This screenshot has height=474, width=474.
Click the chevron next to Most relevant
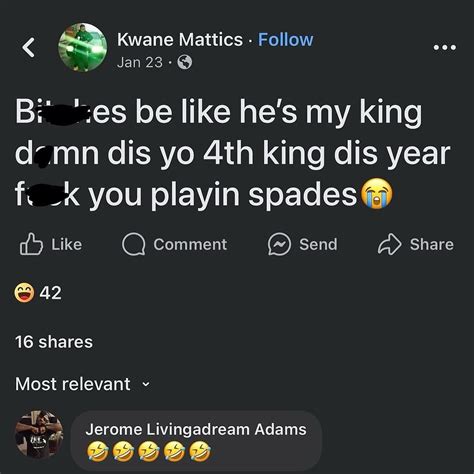[146, 384]
